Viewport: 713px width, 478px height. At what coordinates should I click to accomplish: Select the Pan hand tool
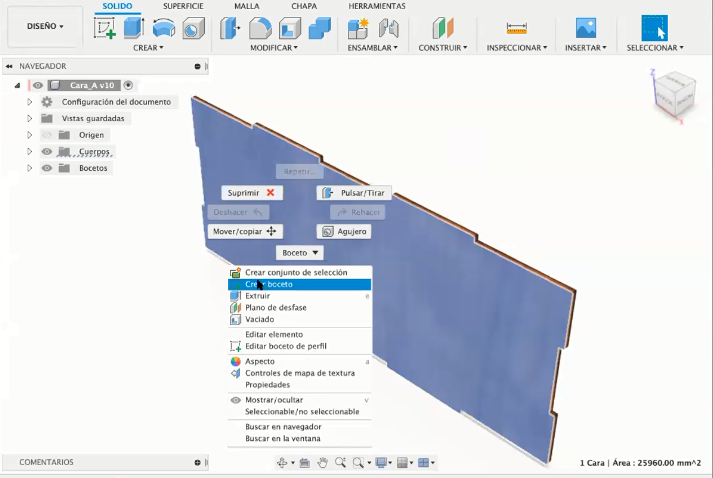[x=322, y=463]
